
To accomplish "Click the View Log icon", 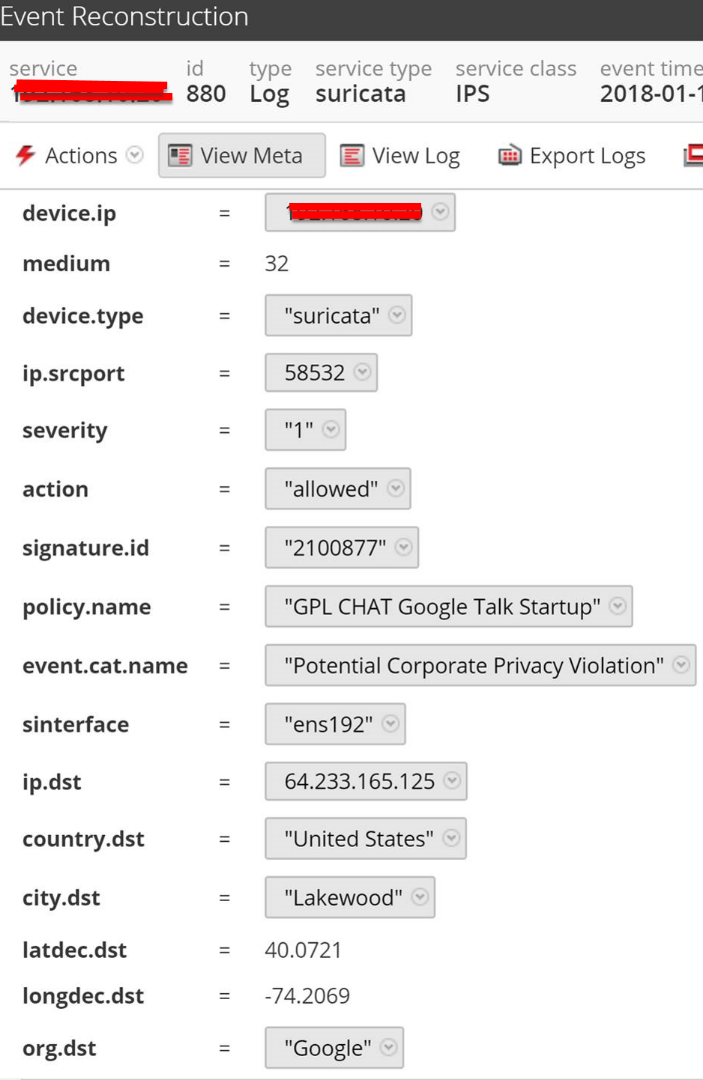I will point(352,156).
